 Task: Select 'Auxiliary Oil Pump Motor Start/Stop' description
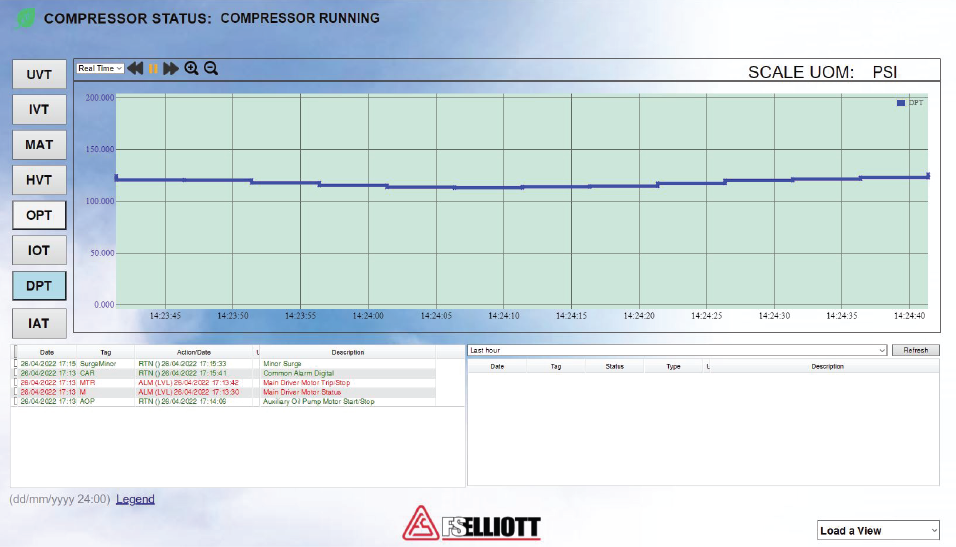[319, 401]
